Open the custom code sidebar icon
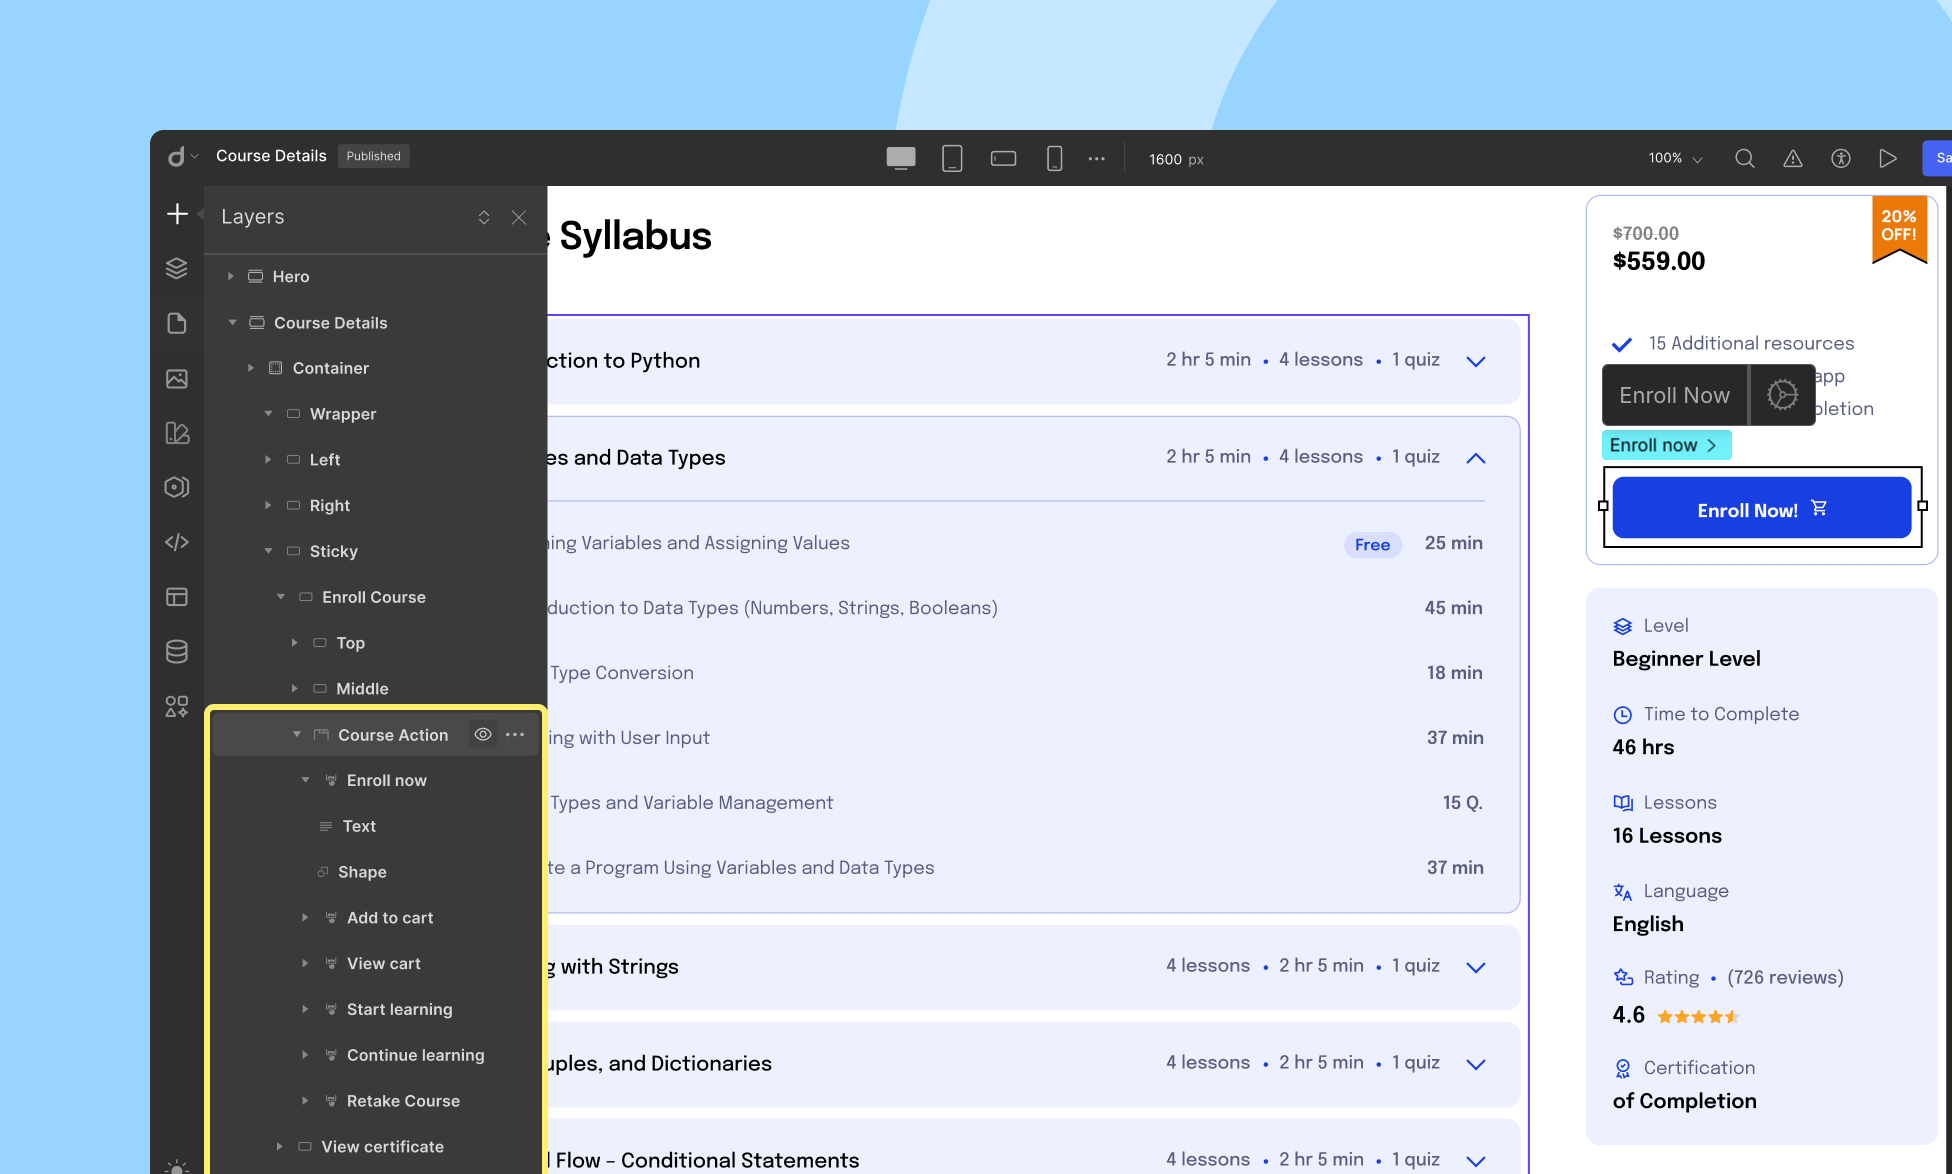Screen dimensions: 1952x1174 click(177, 542)
